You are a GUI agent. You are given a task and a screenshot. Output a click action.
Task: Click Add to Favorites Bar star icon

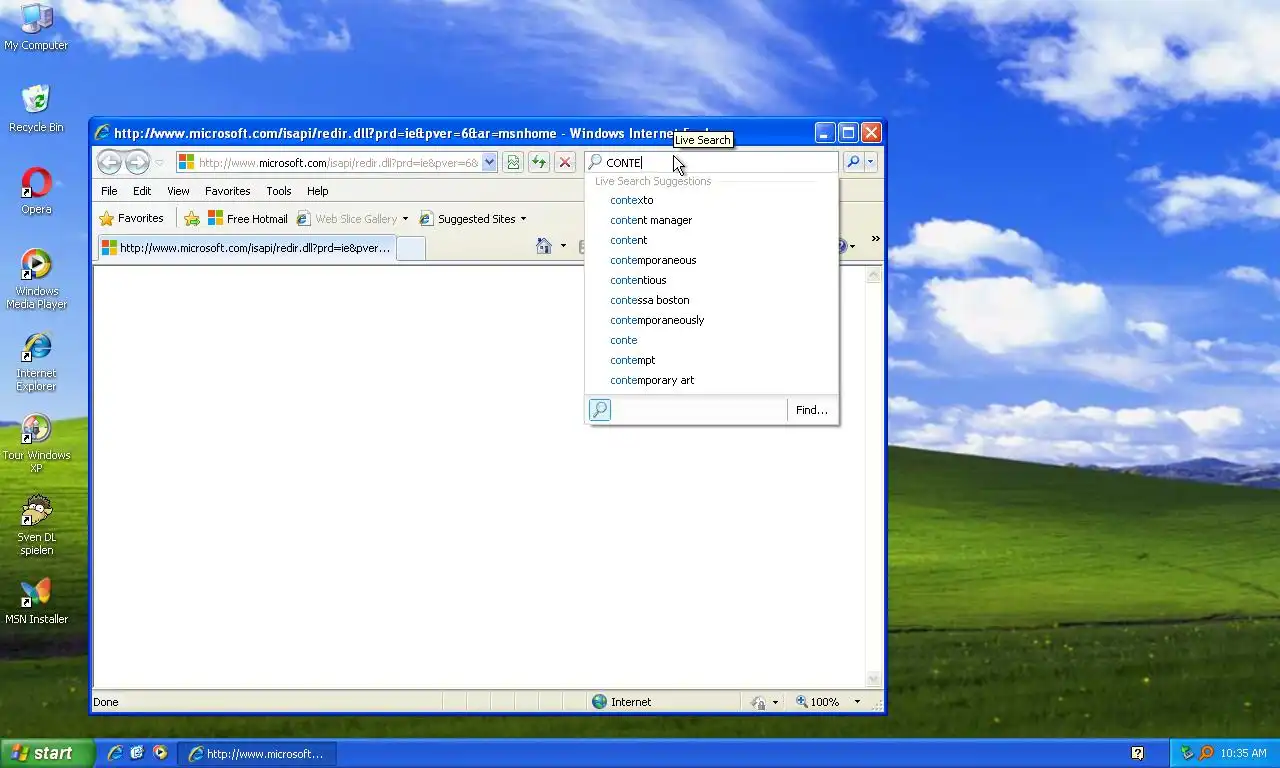pyautogui.click(x=192, y=219)
